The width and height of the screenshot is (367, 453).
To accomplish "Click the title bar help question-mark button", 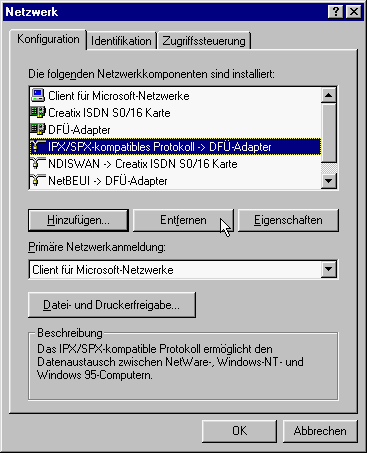I will coord(336,12).
